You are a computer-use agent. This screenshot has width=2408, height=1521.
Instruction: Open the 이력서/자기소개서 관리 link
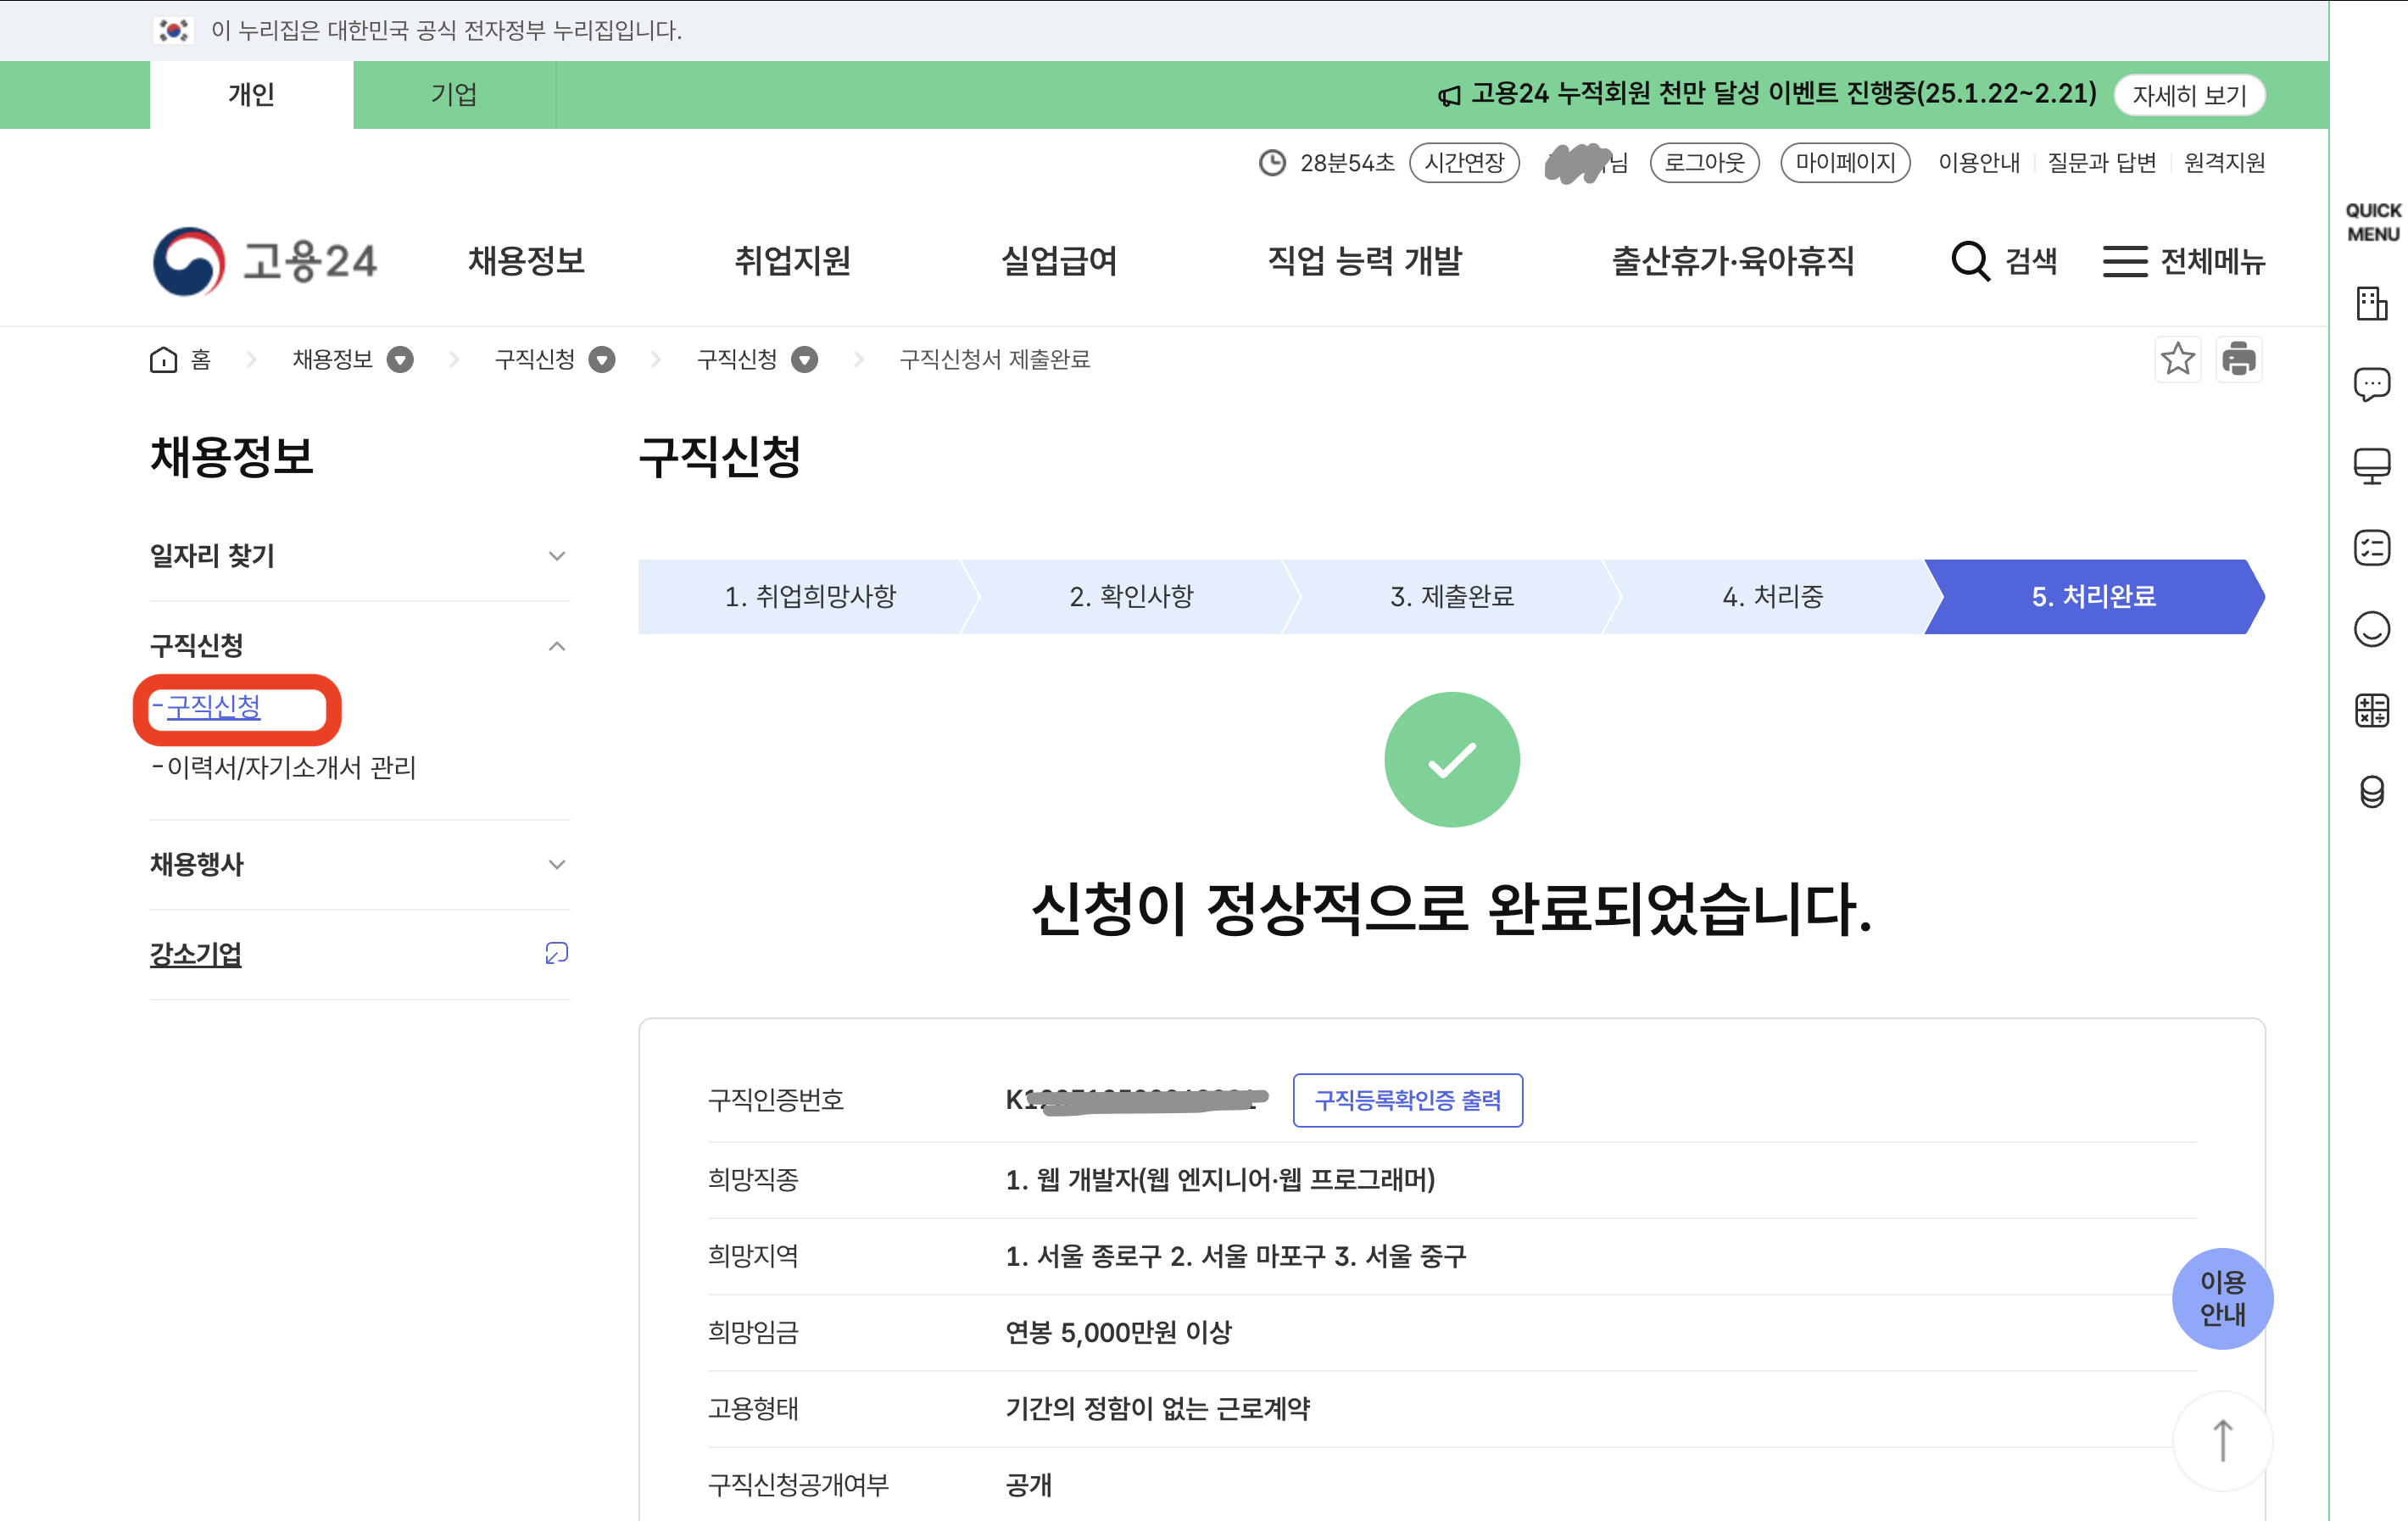click(290, 767)
